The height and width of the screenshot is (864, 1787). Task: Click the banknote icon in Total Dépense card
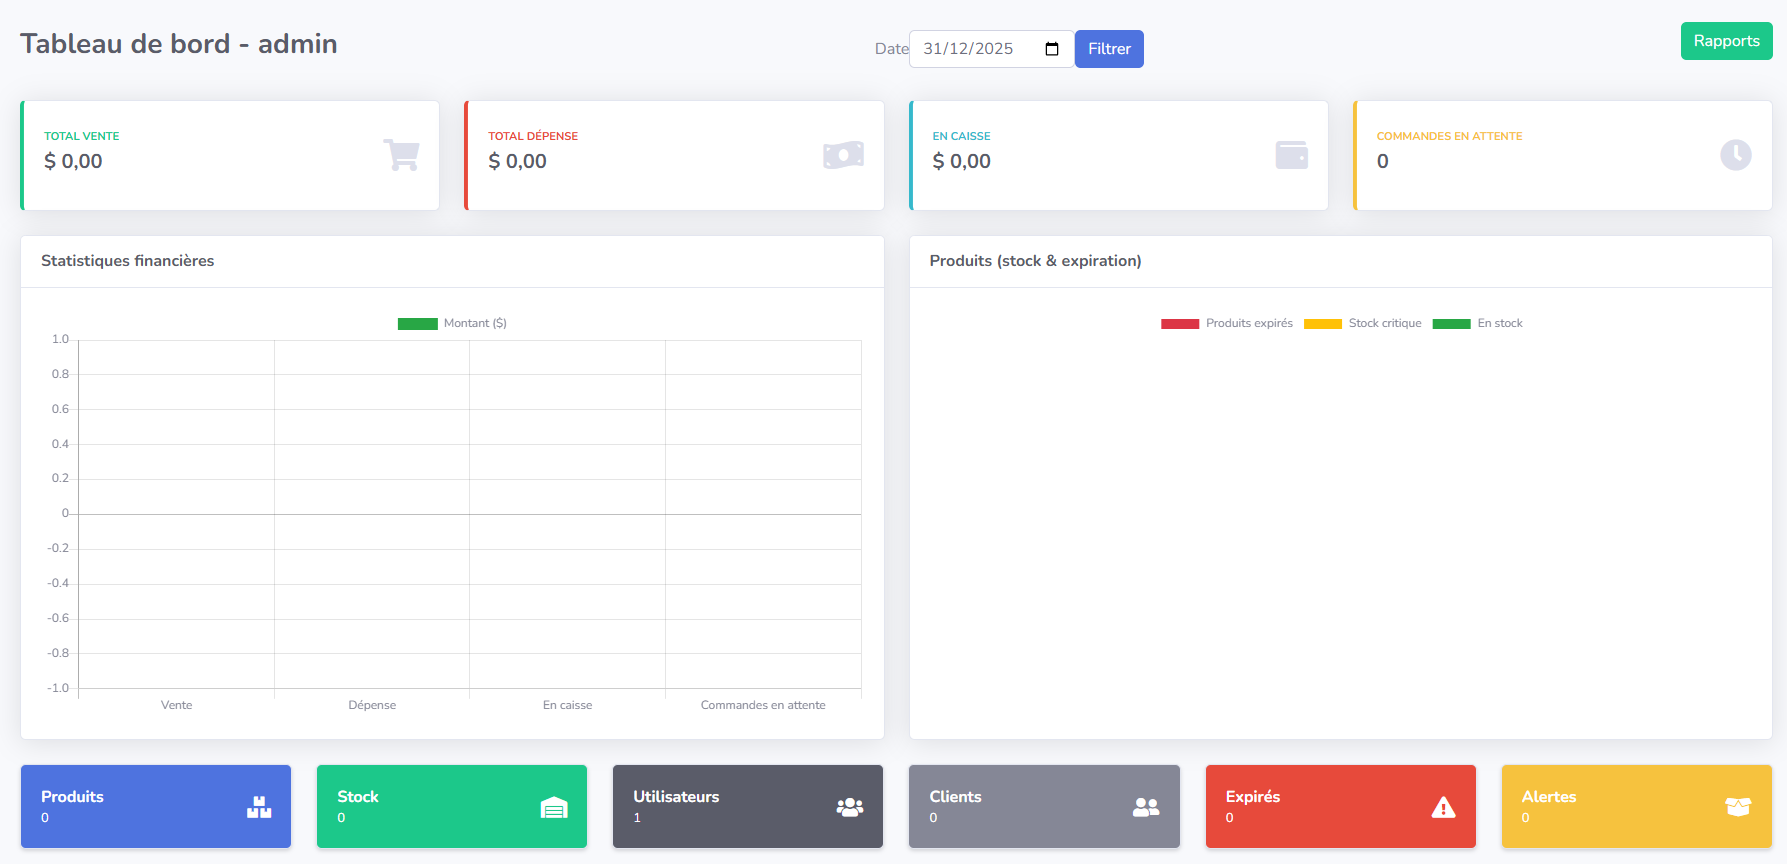(843, 155)
